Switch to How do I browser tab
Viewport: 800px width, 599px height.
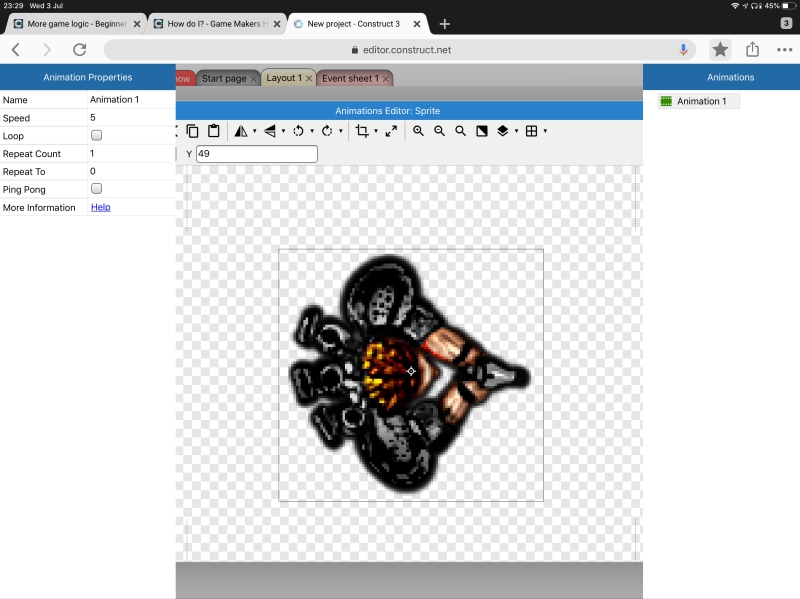coord(217,24)
